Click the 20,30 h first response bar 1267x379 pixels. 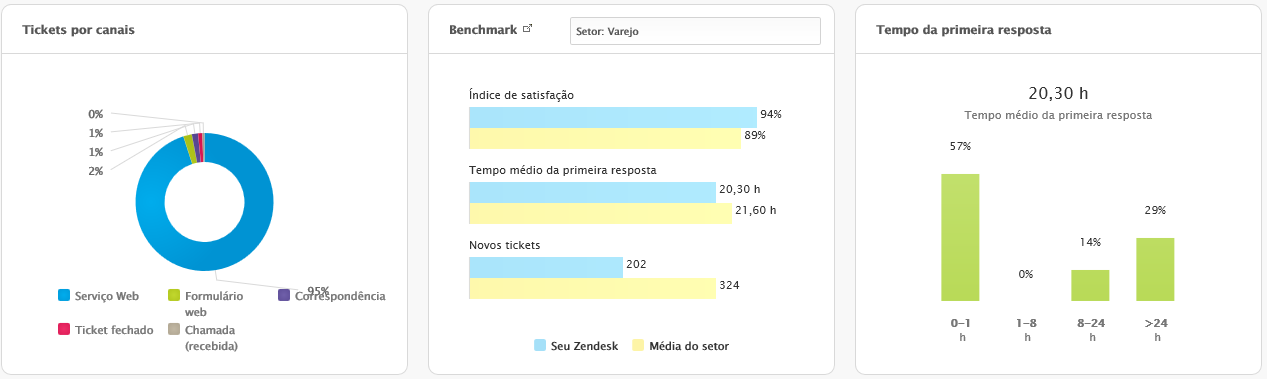[592, 192]
